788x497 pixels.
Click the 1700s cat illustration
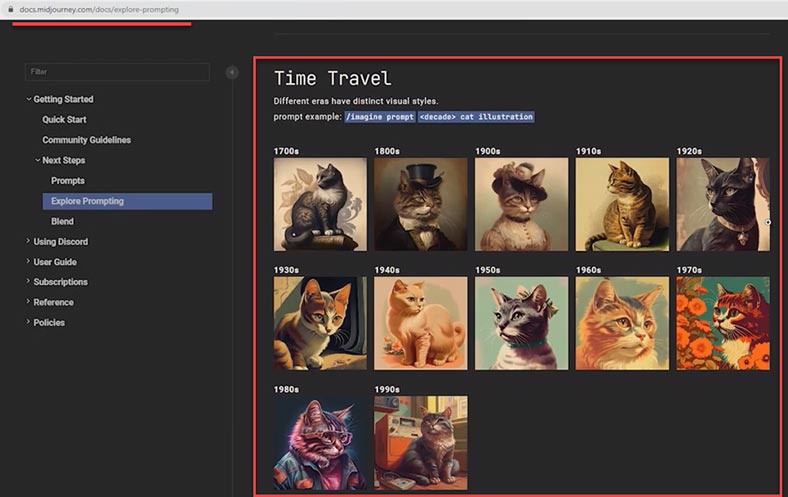(320, 205)
